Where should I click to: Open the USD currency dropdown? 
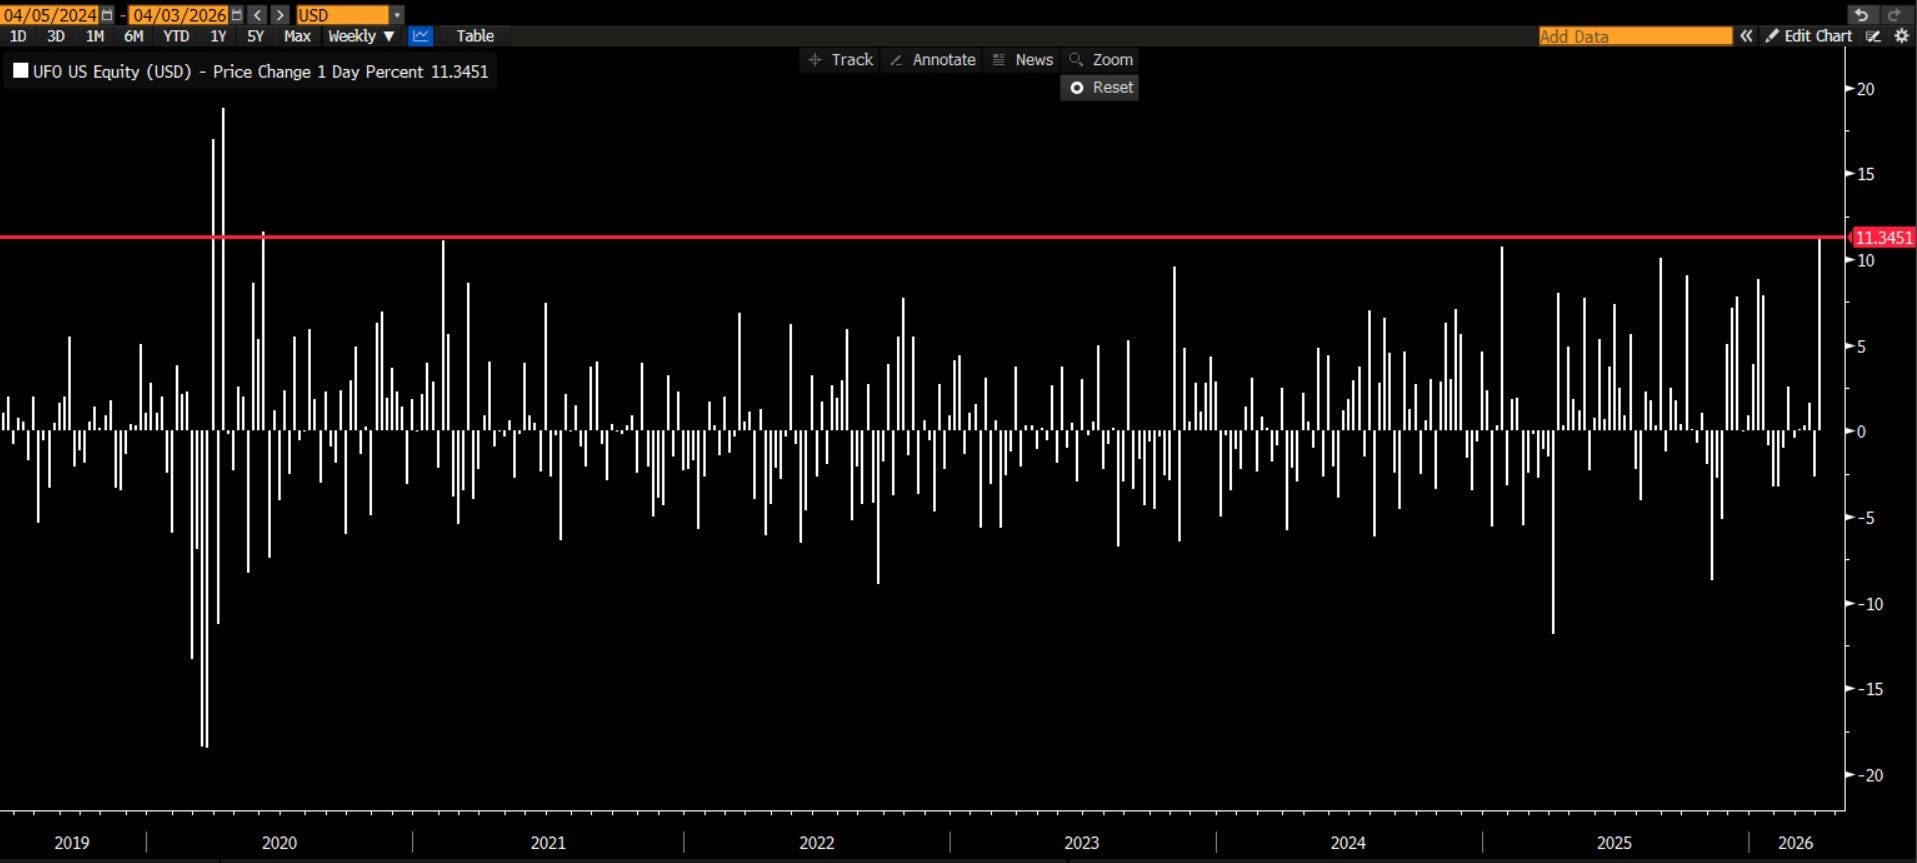pyautogui.click(x=397, y=15)
